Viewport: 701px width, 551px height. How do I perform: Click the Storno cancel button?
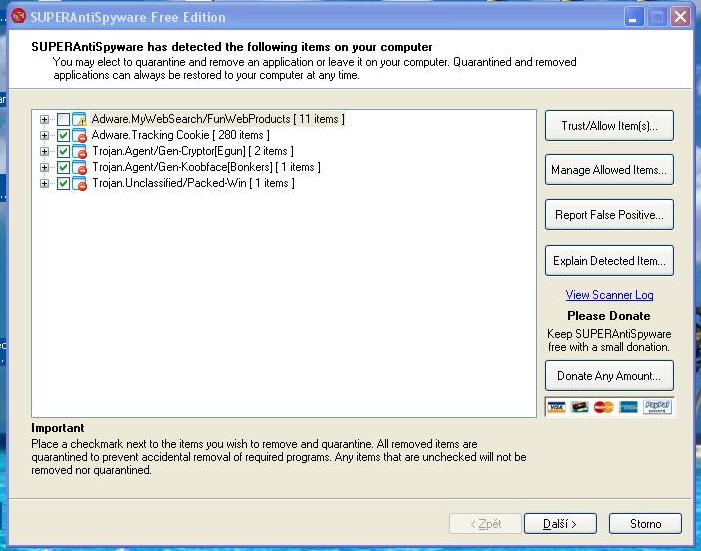click(x=645, y=523)
